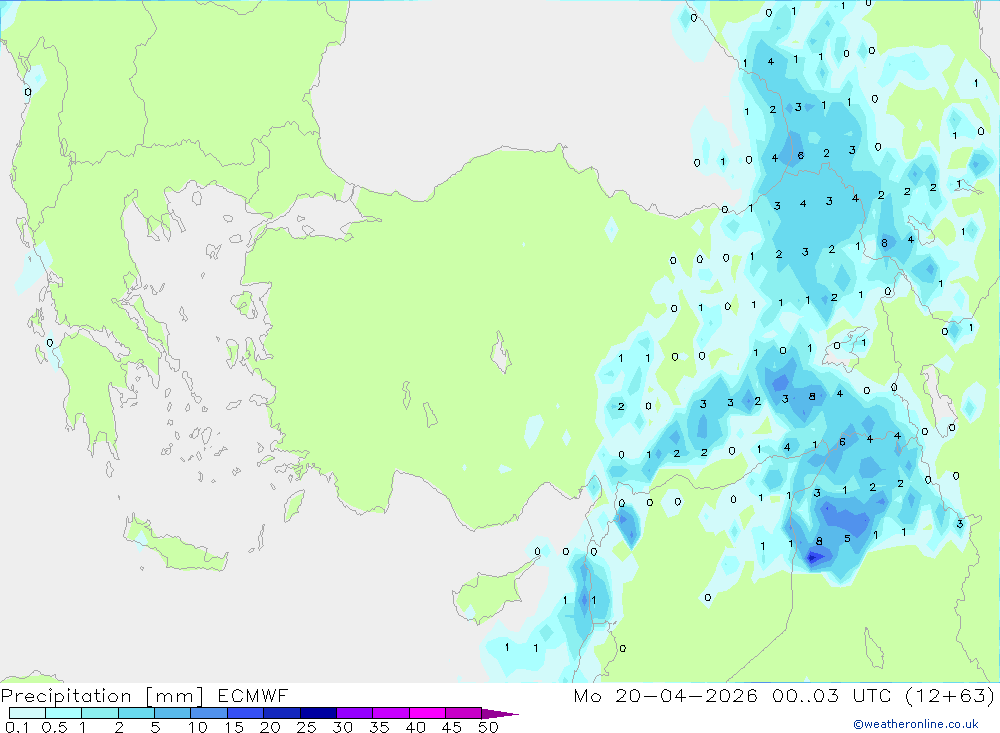Click the 0.1–0.5 mm lightest cyan legend swatch
This screenshot has height=733, width=1000.
pyautogui.click(x=27, y=713)
